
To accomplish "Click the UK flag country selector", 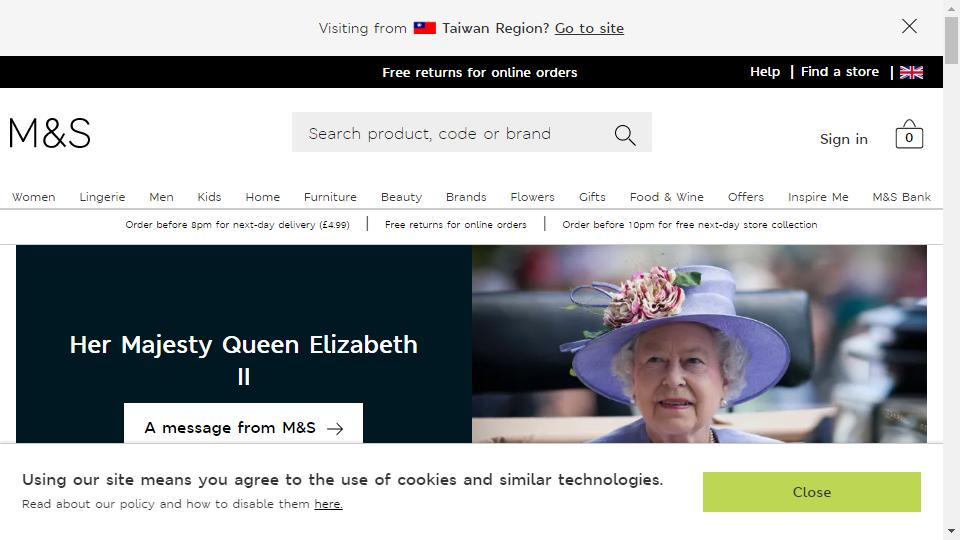I will 911,72.
